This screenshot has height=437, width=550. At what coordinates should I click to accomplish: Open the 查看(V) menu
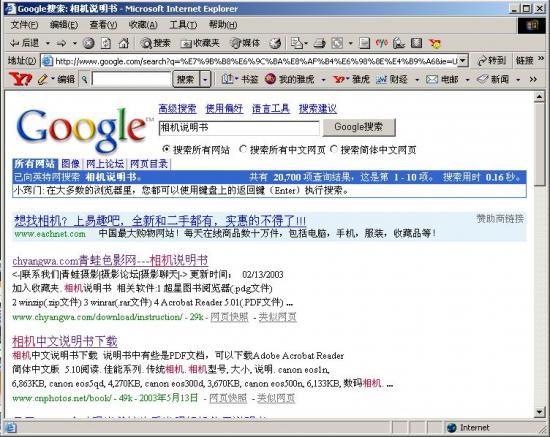click(x=103, y=25)
